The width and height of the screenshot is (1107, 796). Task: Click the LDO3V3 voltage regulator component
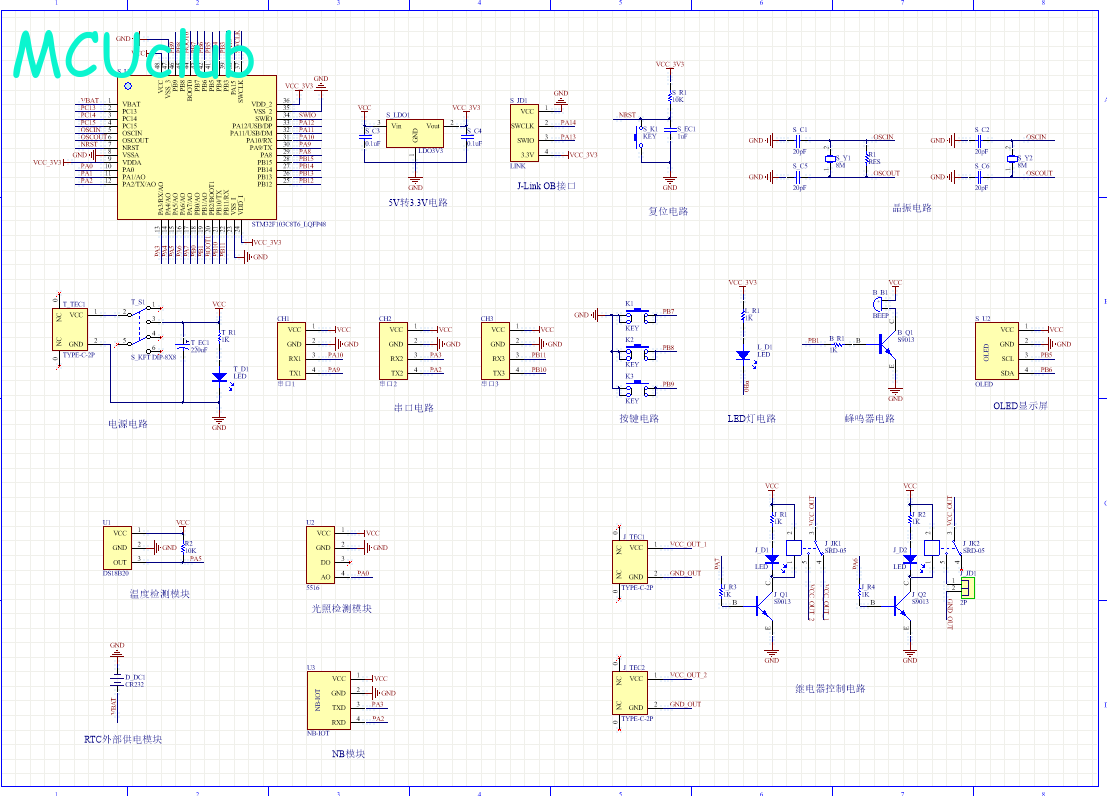[x=416, y=134]
